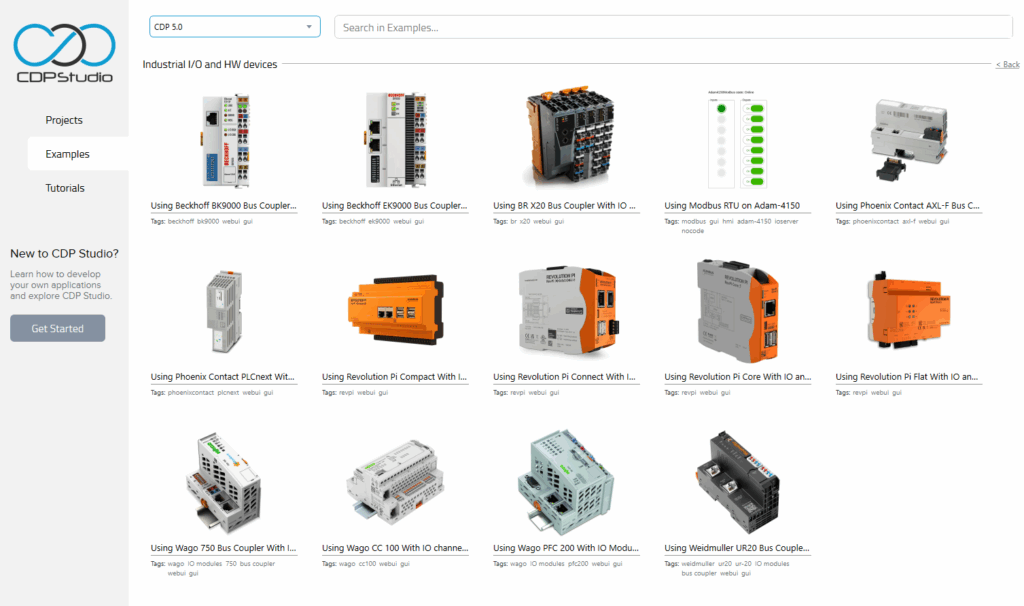Select the BR X20 Bus Coupler image
Viewport: 1024px width, 606px height.
(x=569, y=136)
